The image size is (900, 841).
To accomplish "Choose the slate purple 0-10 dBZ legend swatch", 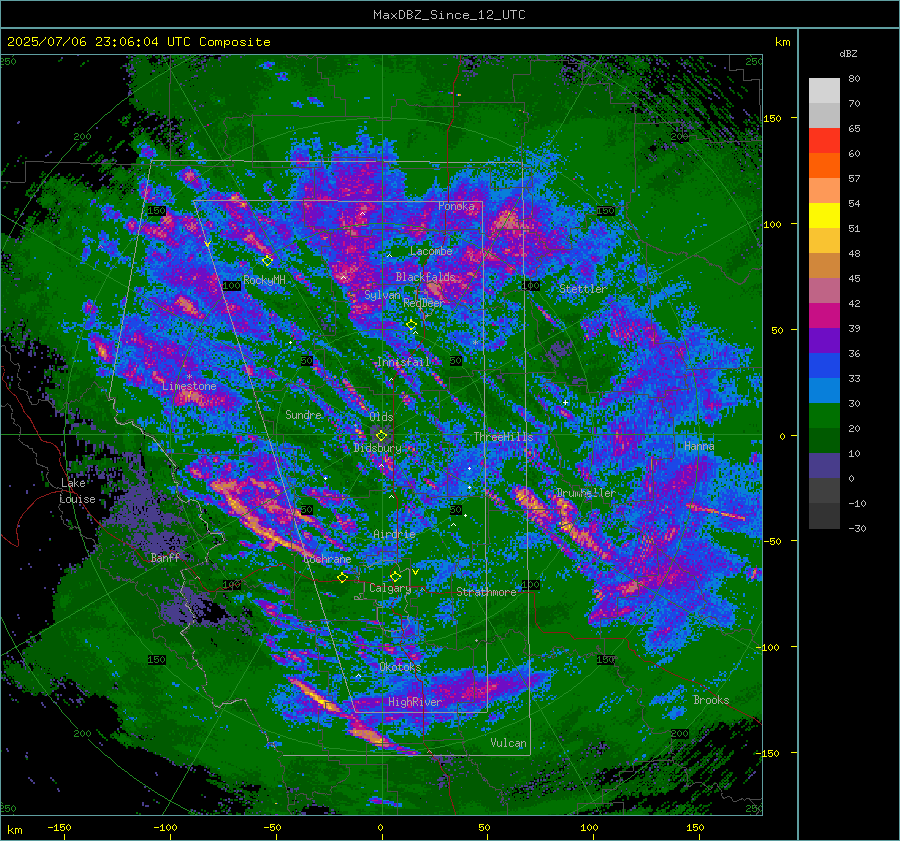I will point(824,466).
